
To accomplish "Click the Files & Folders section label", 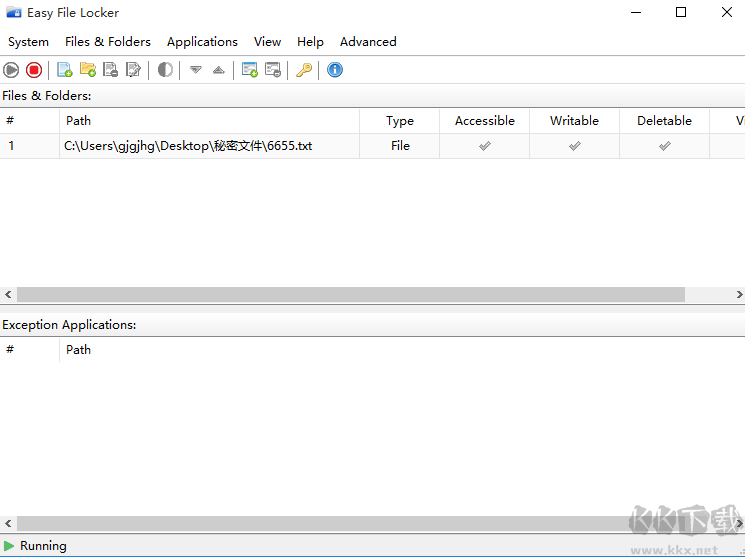I will (47, 96).
